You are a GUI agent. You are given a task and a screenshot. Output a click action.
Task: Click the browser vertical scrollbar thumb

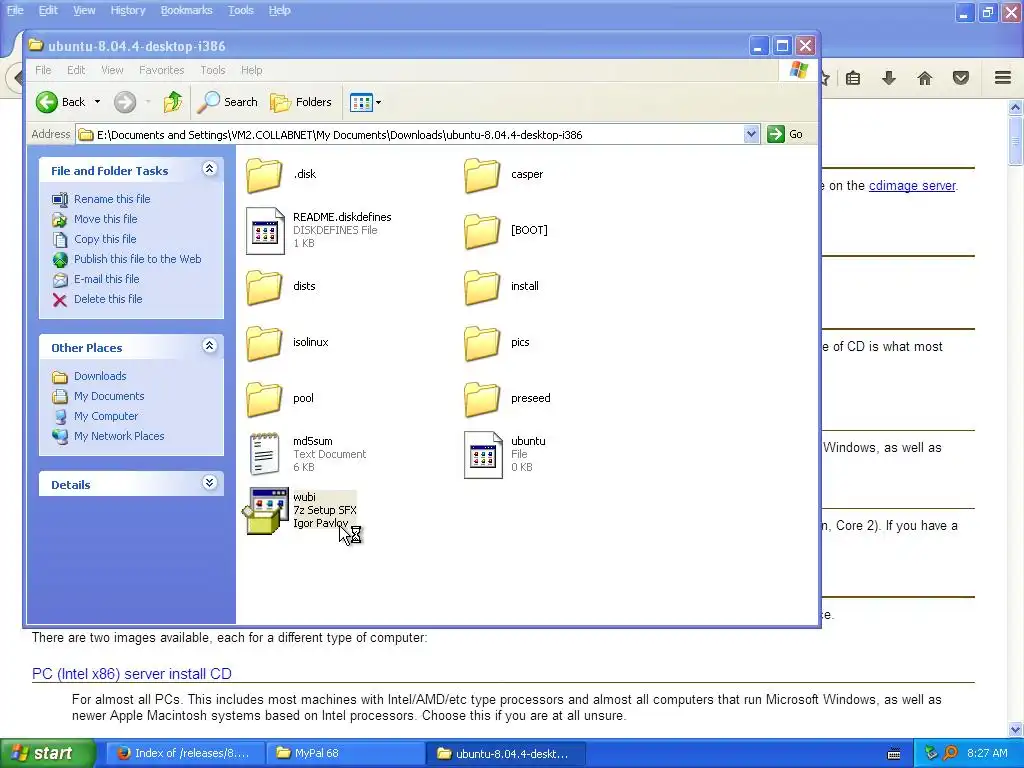coord(1015,140)
